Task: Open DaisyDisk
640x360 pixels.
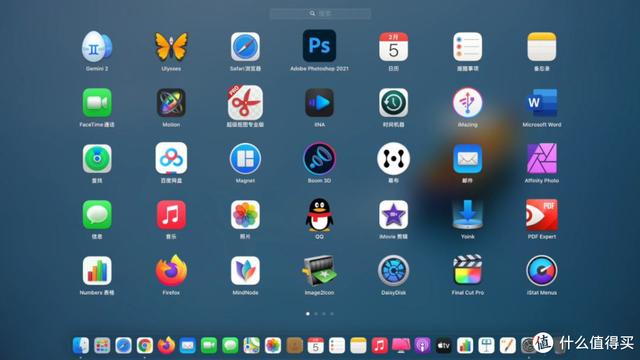Action: pyautogui.click(x=393, y=270)
